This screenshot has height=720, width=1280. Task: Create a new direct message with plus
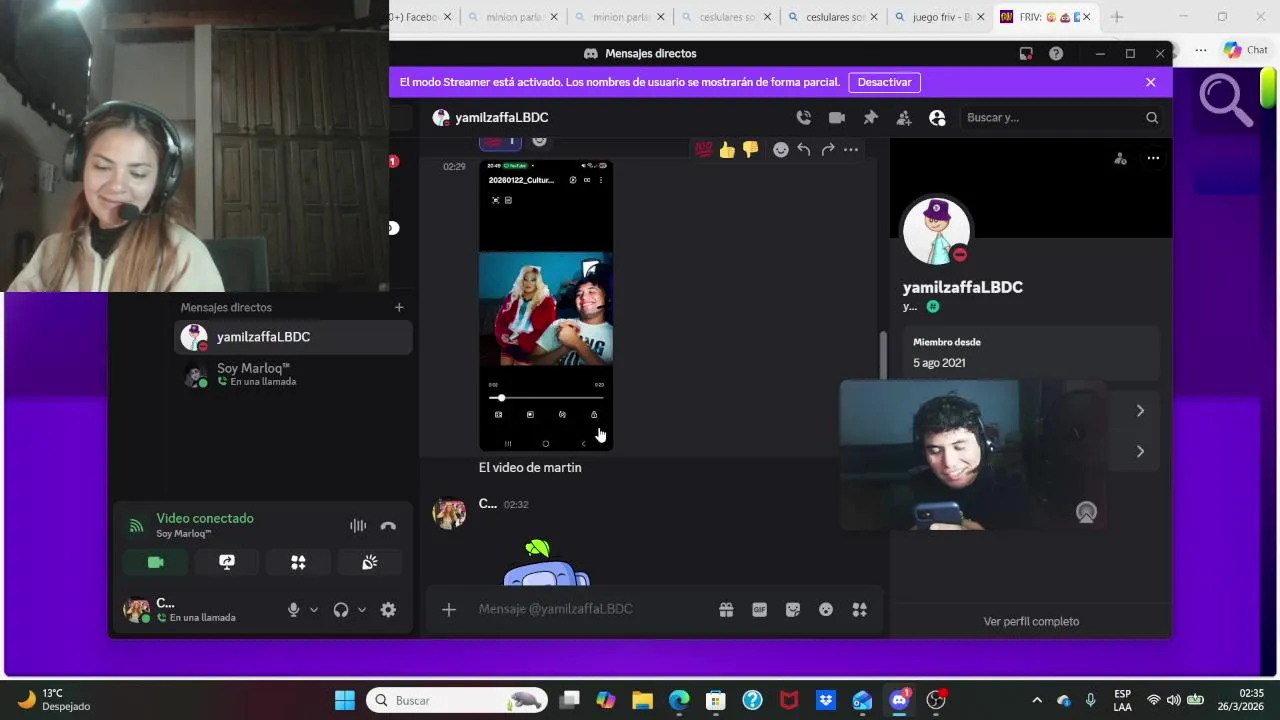click(x=399, y=307)
